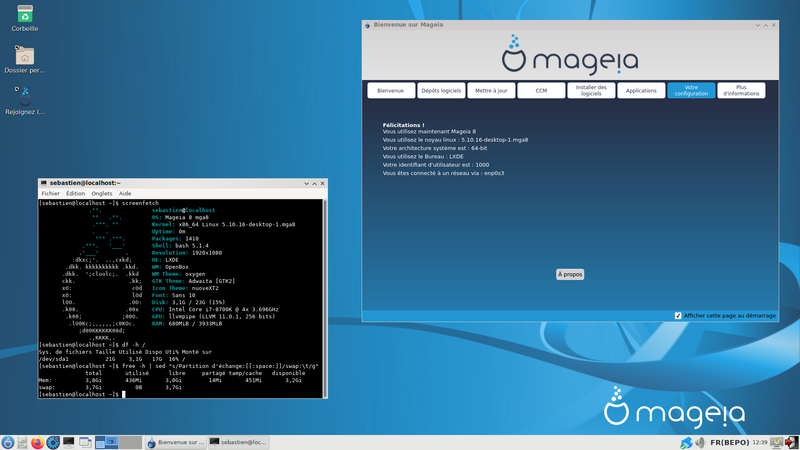This screenshot has width=800, height=450.
Task: Uncheck 'Afficher cette page au démarrage'
Action: [678, 316]
